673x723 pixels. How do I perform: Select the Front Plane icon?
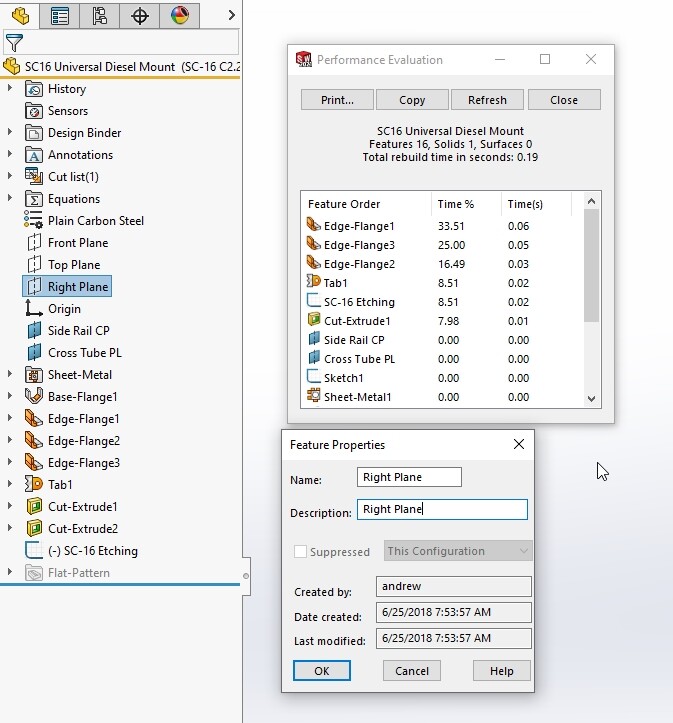[34, 243]
